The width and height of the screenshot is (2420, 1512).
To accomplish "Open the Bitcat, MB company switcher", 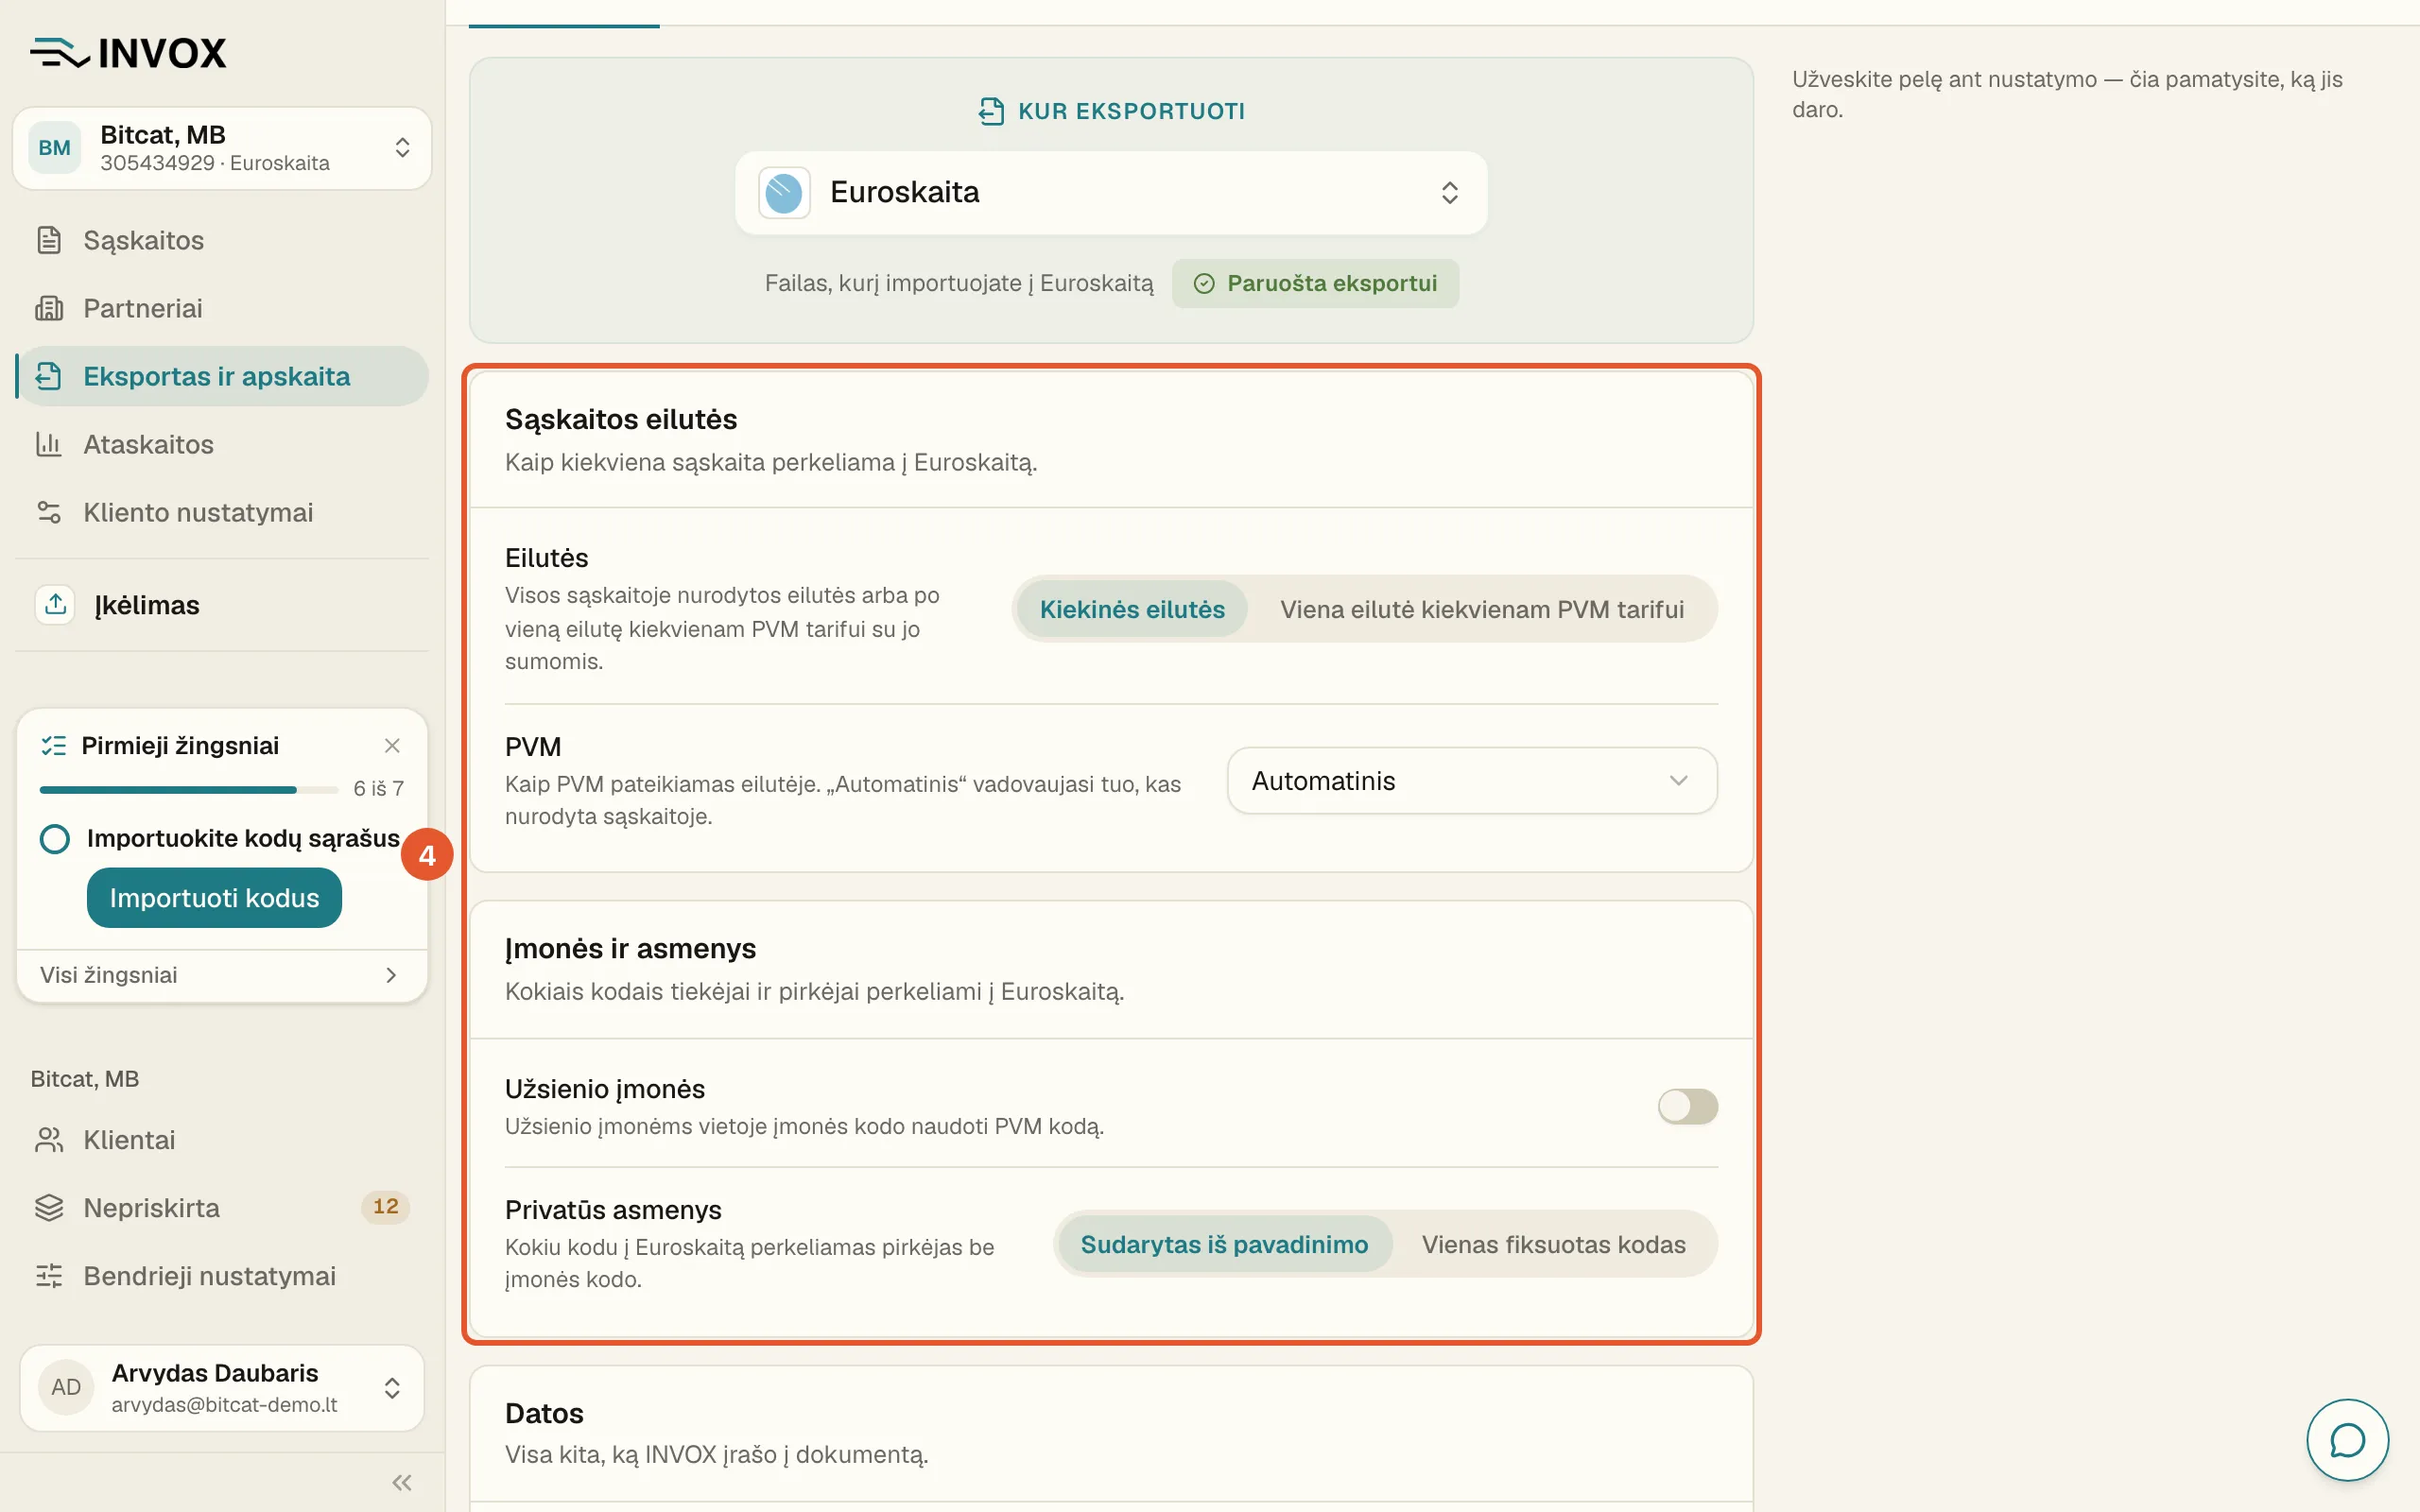I will point(222,148).
